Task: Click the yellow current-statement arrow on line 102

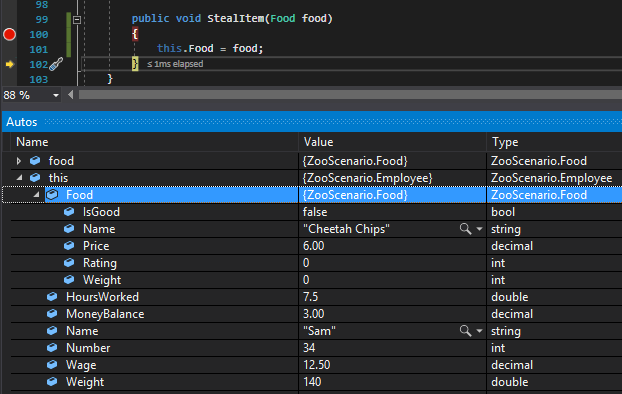Action: click(x=10, y=64)
